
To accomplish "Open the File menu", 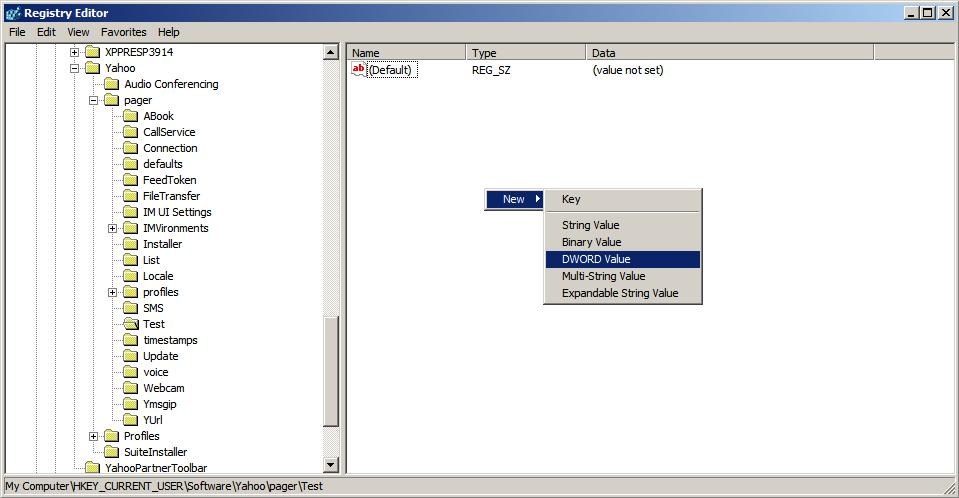I will [x=17, y=32].
